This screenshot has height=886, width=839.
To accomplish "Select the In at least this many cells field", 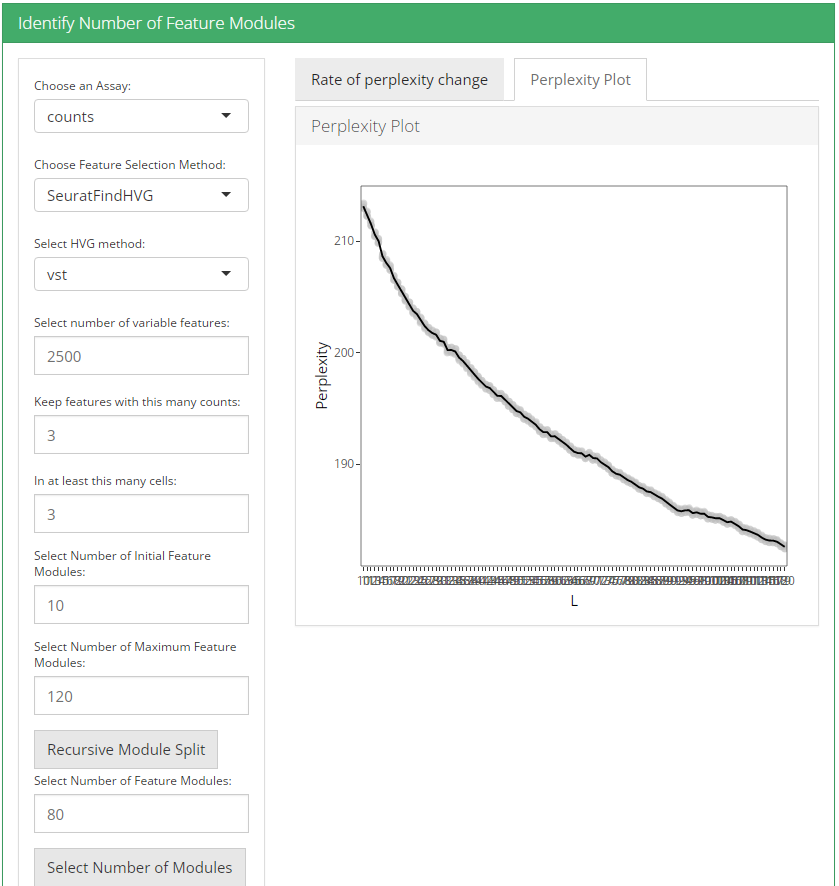I will point(141,514).
